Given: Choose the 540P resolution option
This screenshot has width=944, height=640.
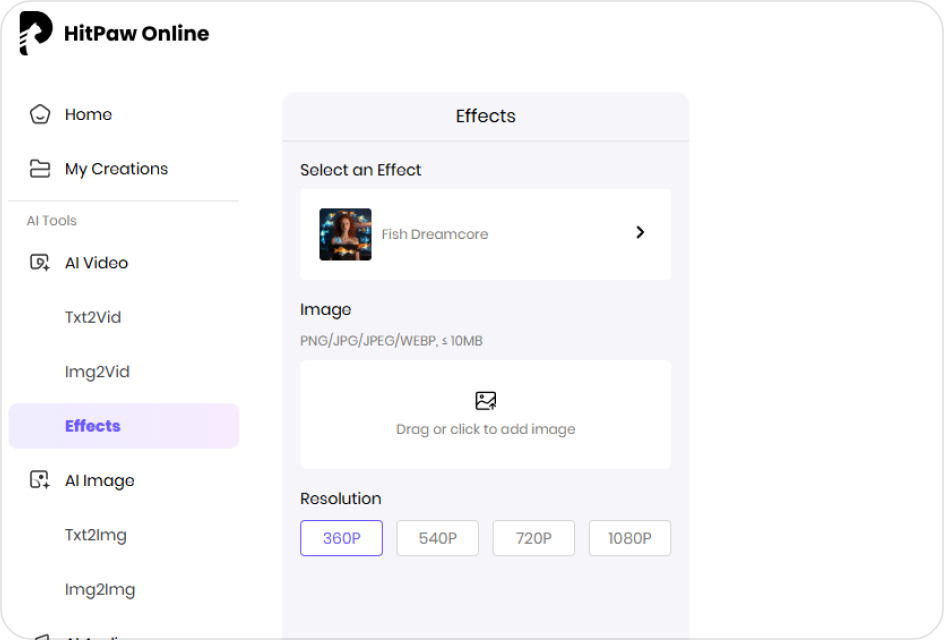Looking at the screenshot, I should click(x=438, y=538).
